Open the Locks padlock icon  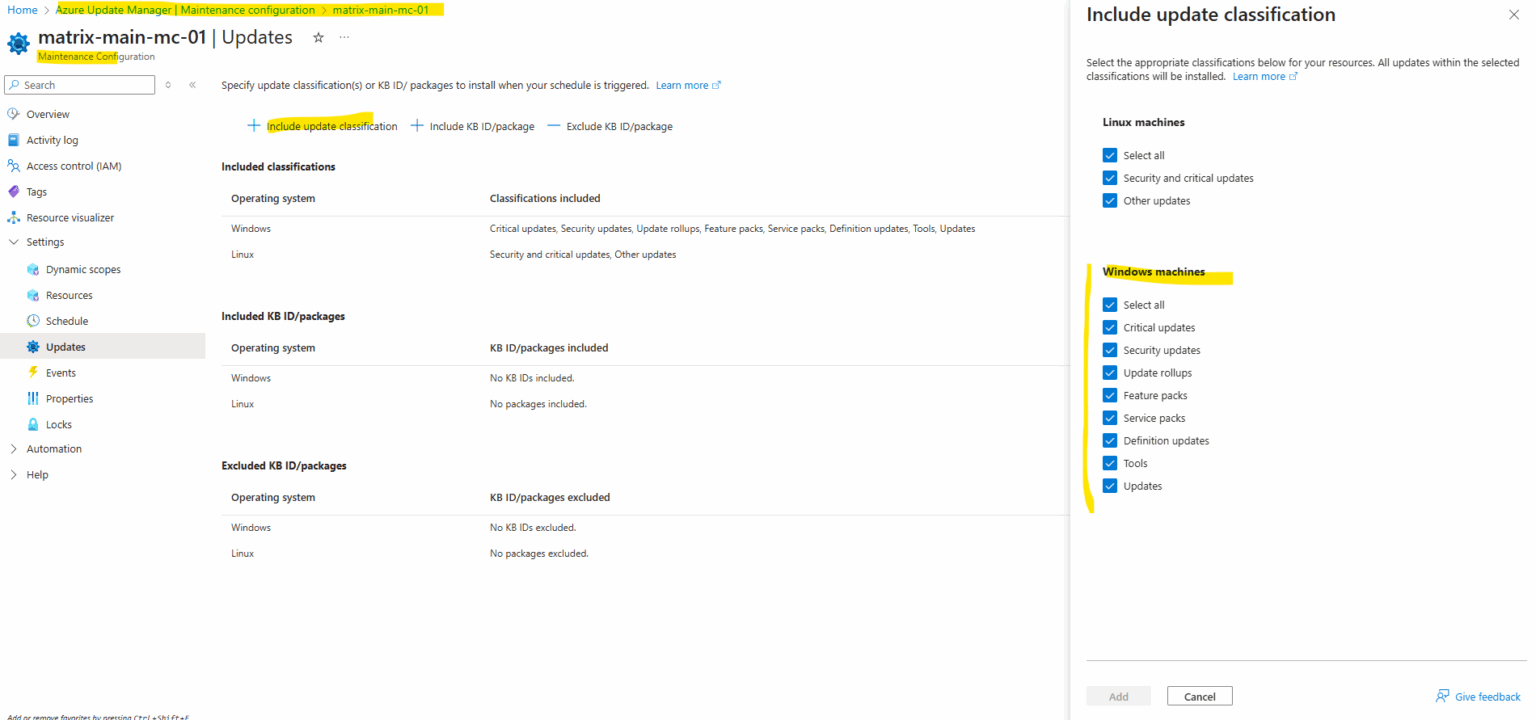tap(31, 424)
